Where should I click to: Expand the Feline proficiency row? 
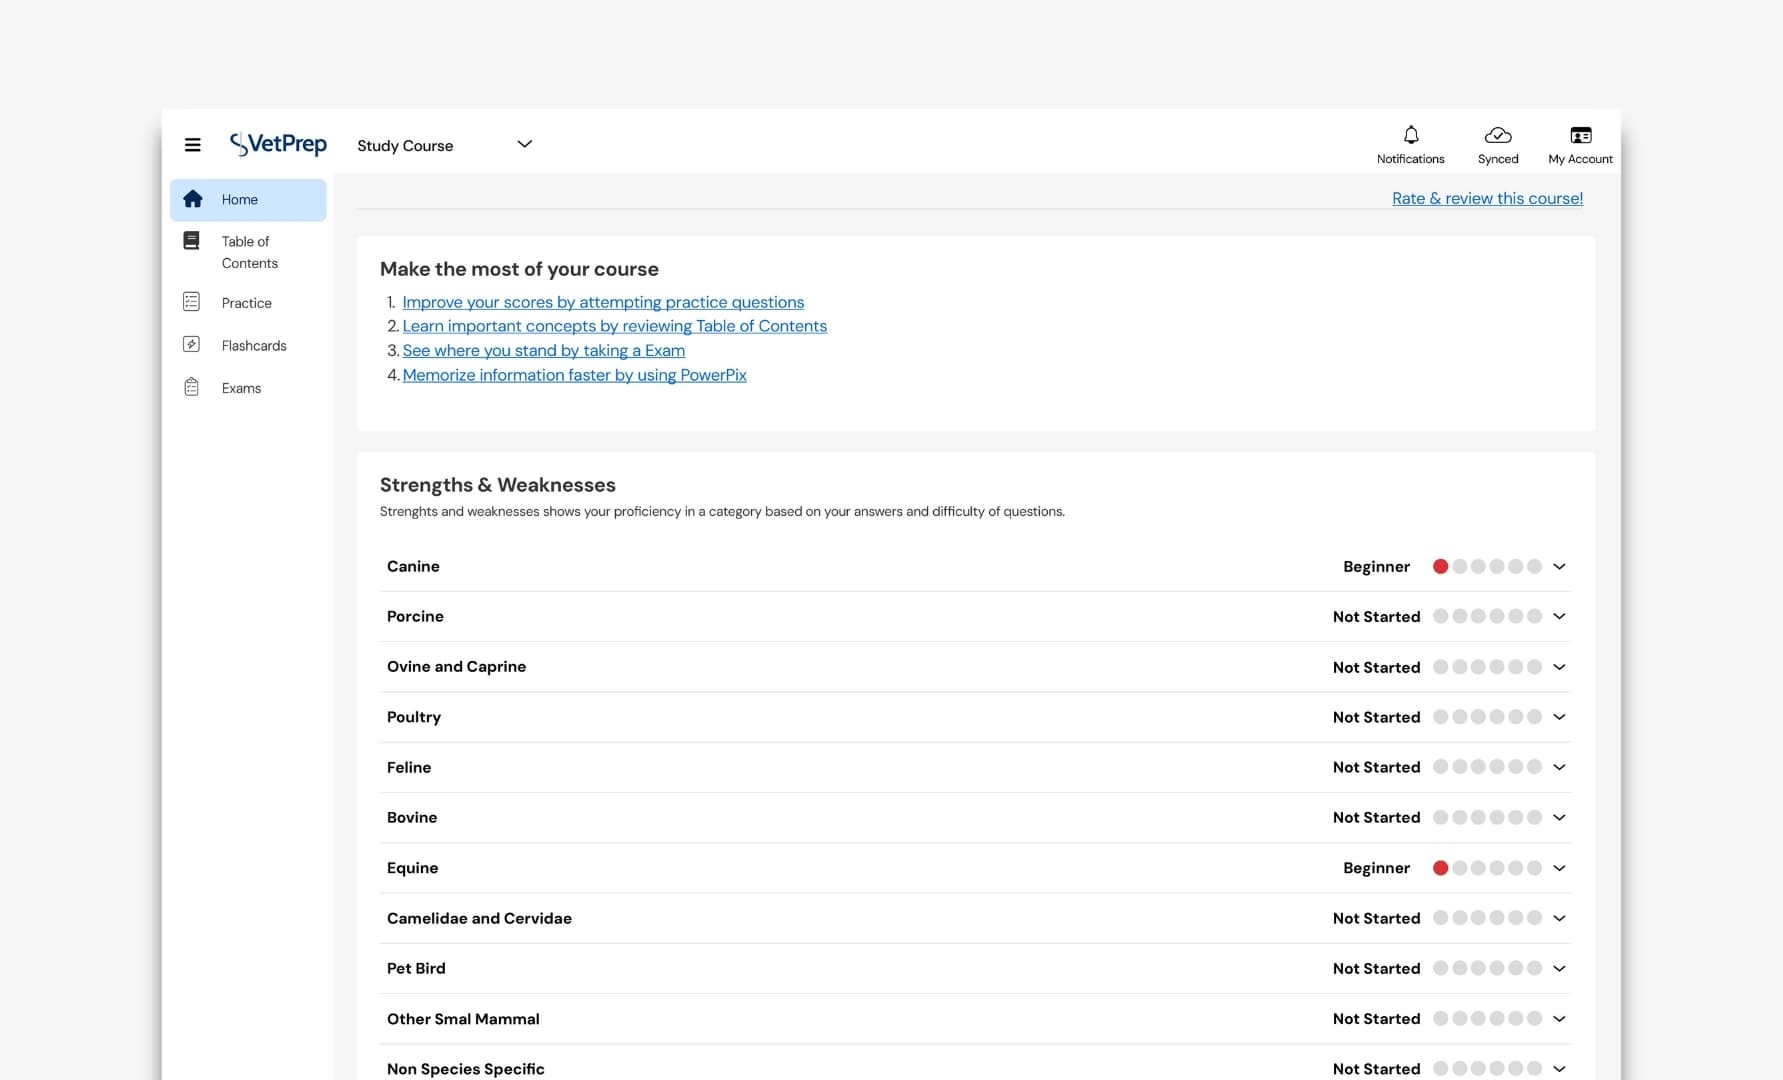pos(1558,767)
